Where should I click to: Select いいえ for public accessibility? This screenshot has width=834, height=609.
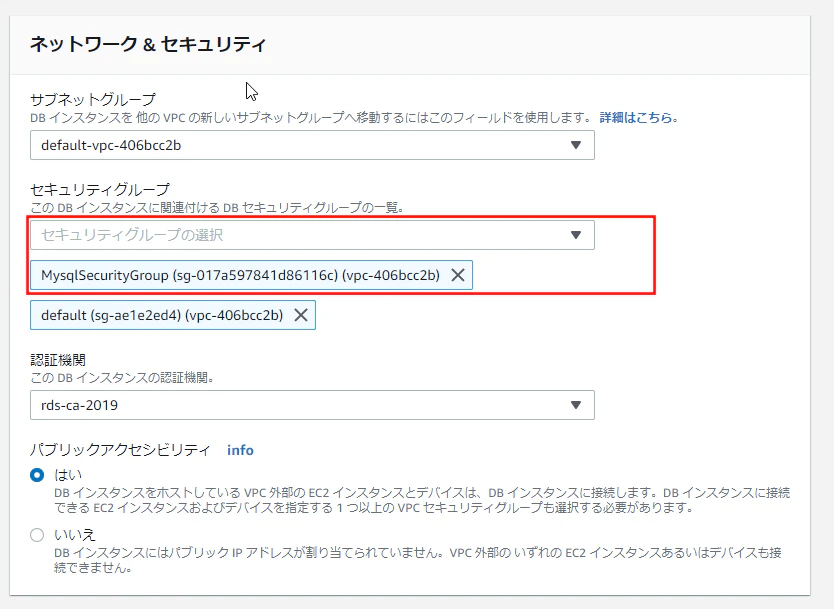pos(37,535)
